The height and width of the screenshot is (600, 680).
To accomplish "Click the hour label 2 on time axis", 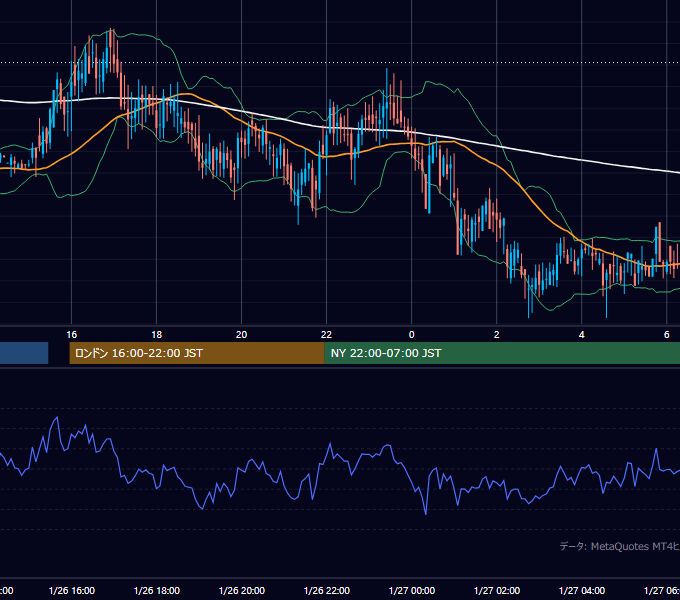I will click(497, 335).
